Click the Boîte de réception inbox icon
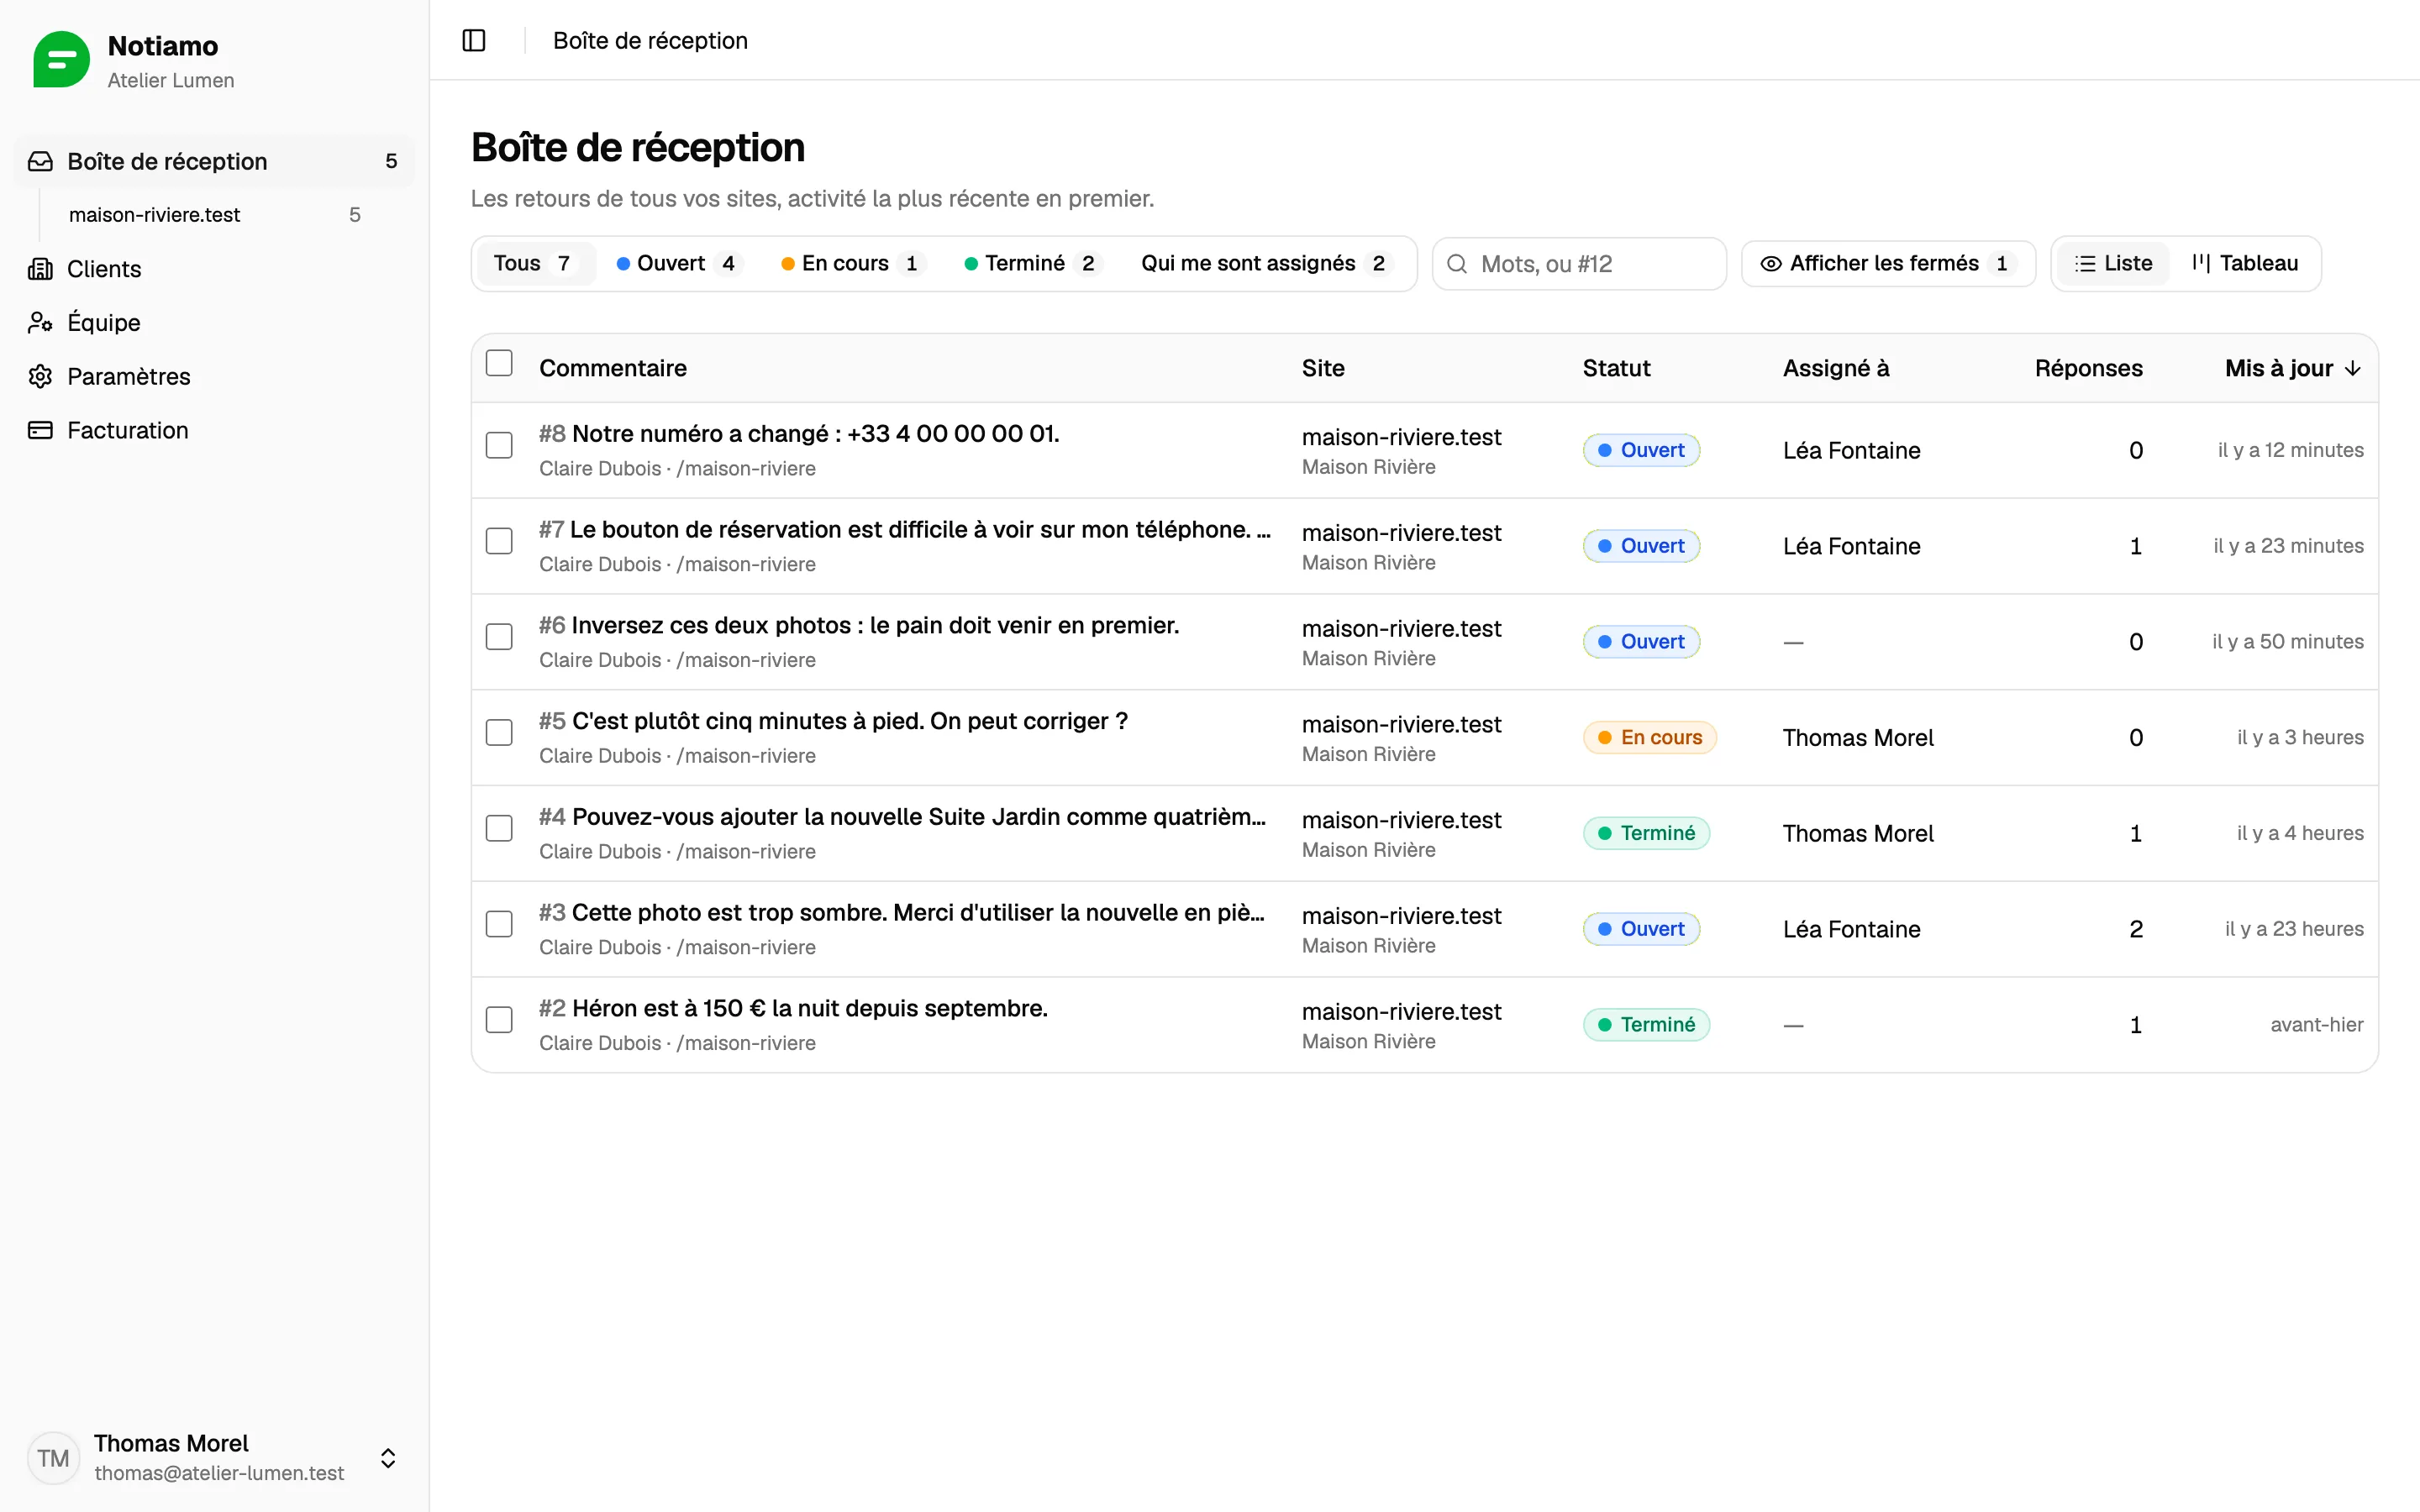Image resolution: width=2420 pixels, height=1512 pixels. 40,162
